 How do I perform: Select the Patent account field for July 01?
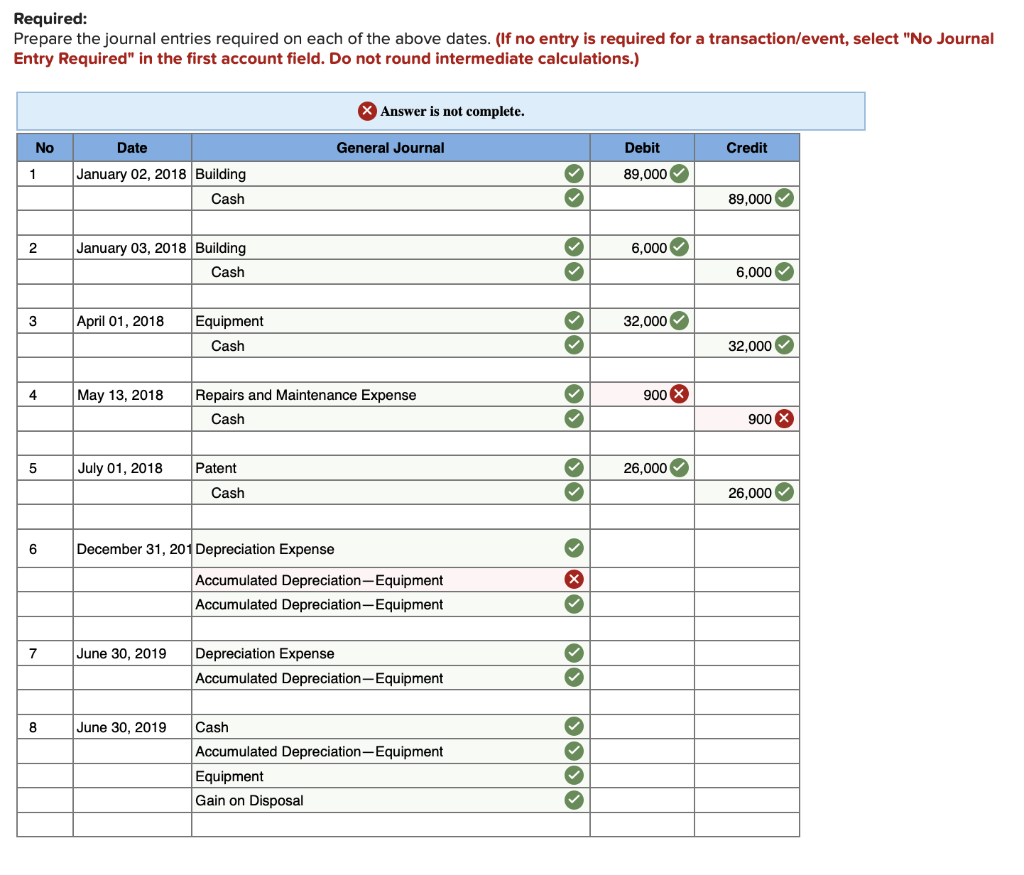tap(391, 468)
